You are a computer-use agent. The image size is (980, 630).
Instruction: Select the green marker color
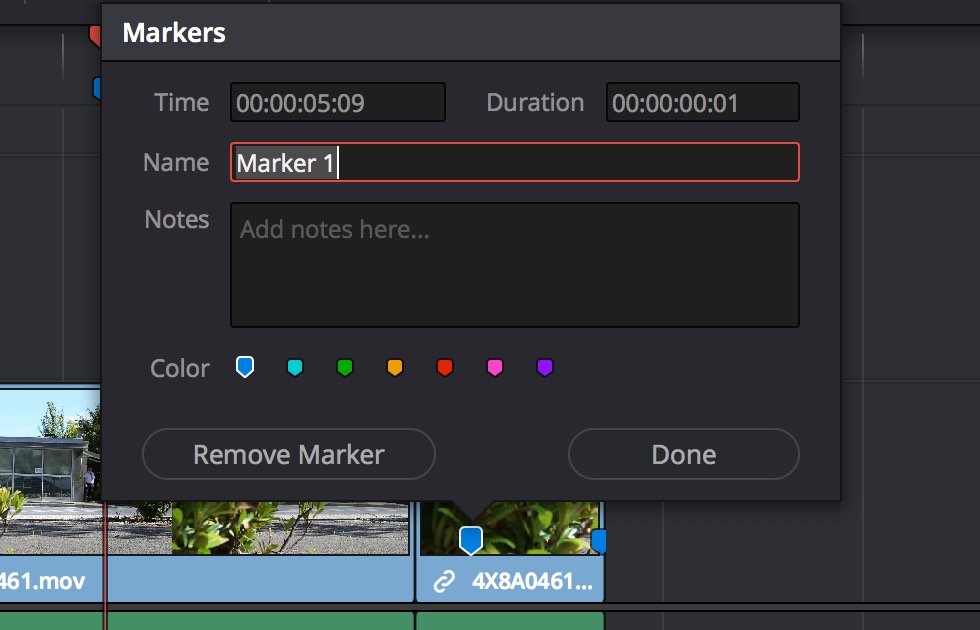(x=344, y=366)
